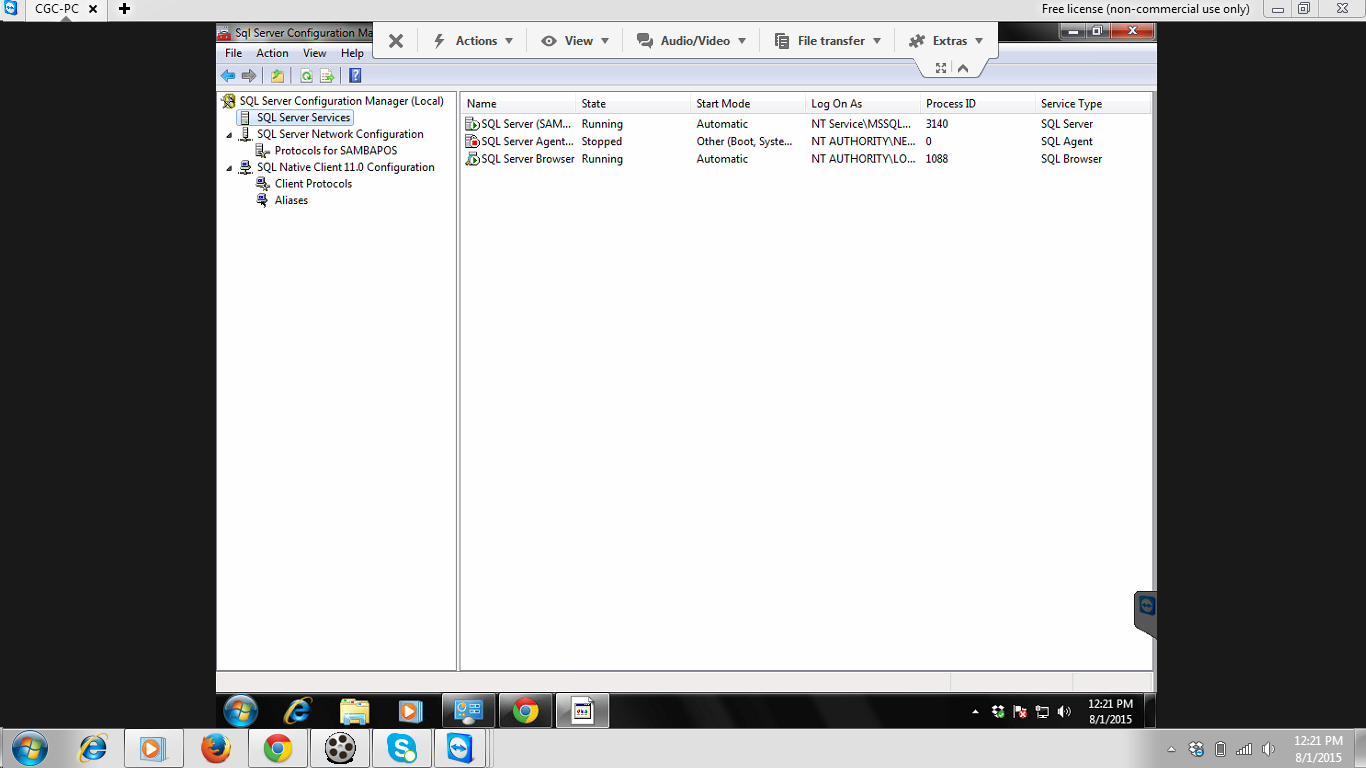1366x768 pixels.
Task: Click the remote Start button orb
Action: click(x=241, y=711)
